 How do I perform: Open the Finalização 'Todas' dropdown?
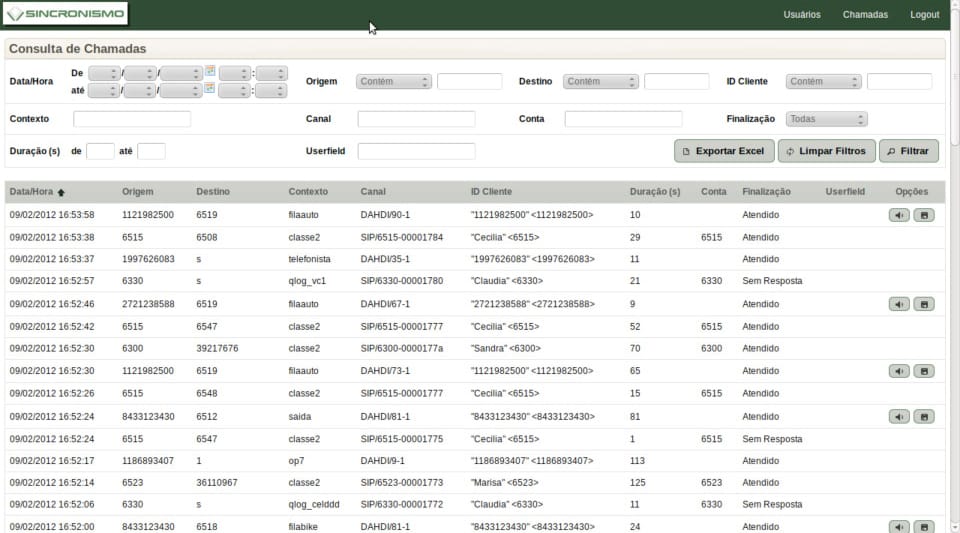[827, 119]
